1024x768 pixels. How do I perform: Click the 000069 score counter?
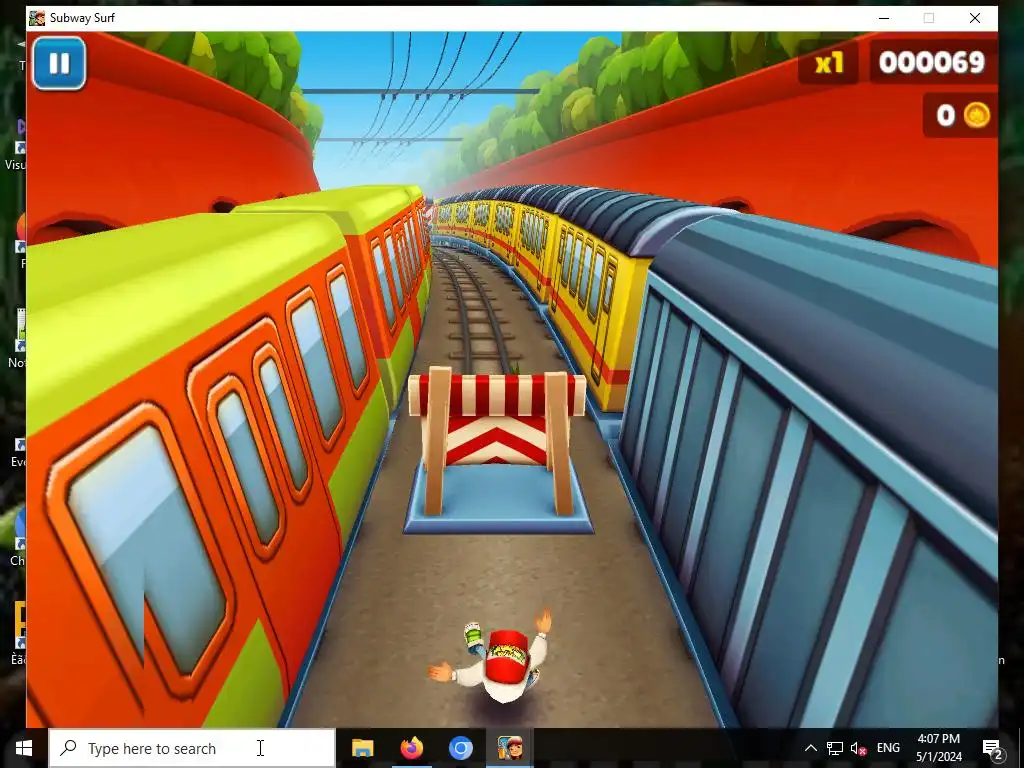point(931,63)
